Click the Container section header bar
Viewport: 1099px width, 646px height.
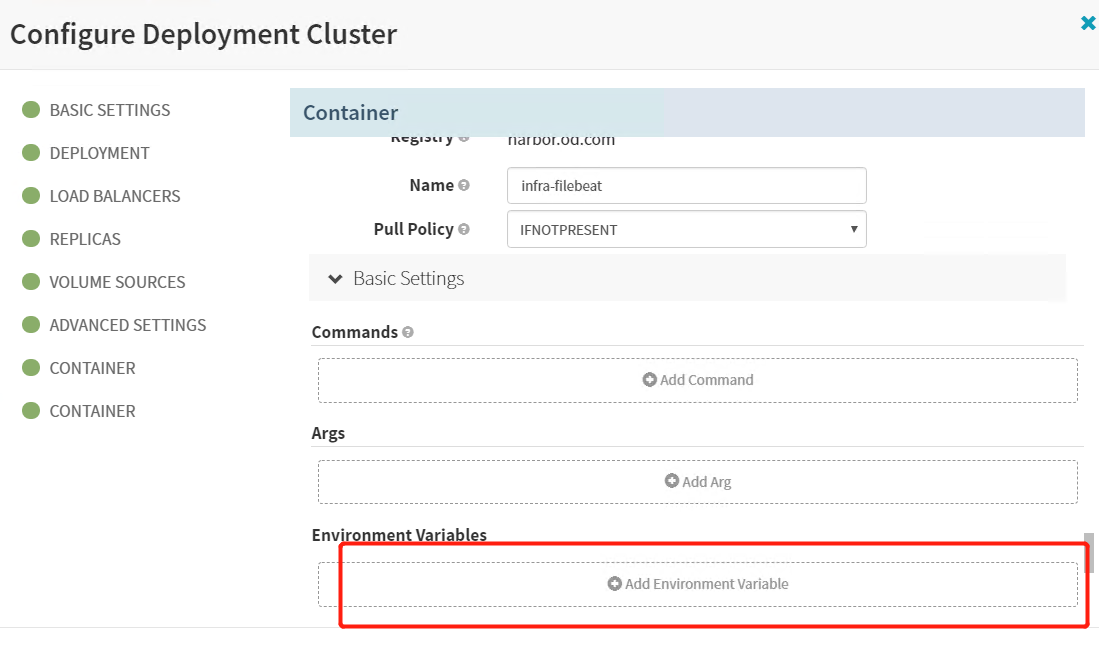pyautogui.click(x=687, y=113)
